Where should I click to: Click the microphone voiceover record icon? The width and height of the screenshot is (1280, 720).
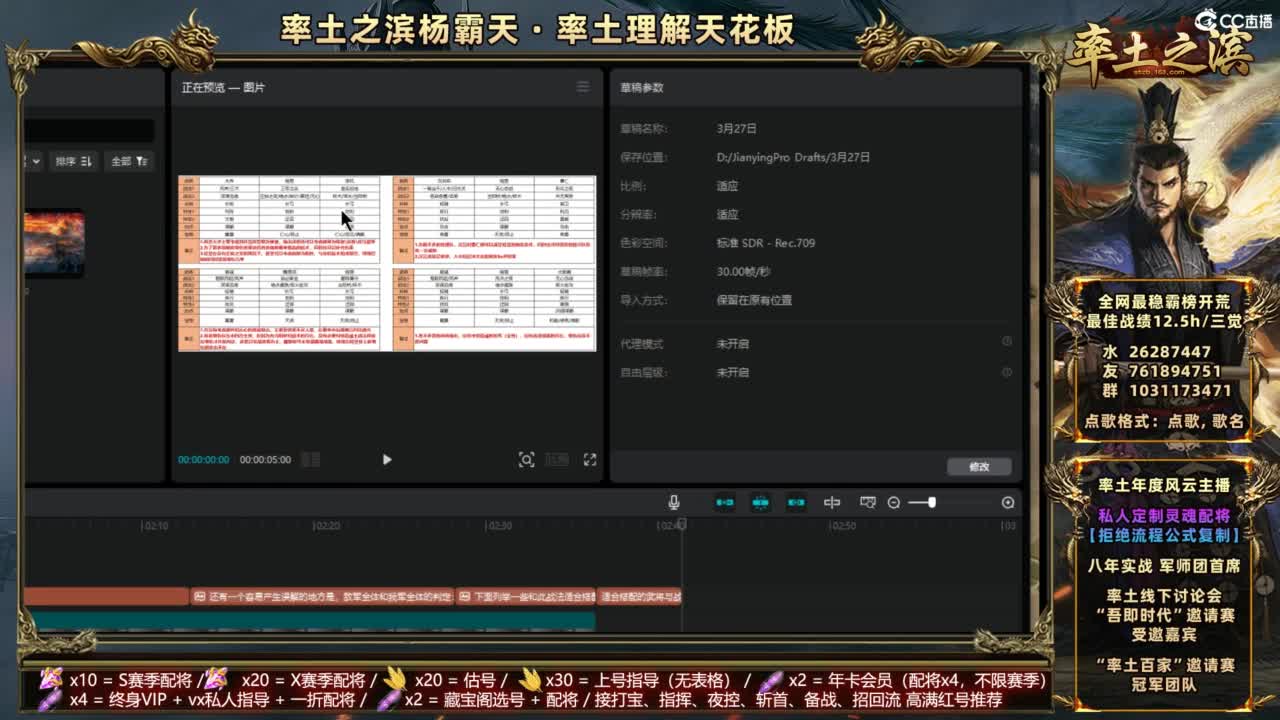[675, 503]
